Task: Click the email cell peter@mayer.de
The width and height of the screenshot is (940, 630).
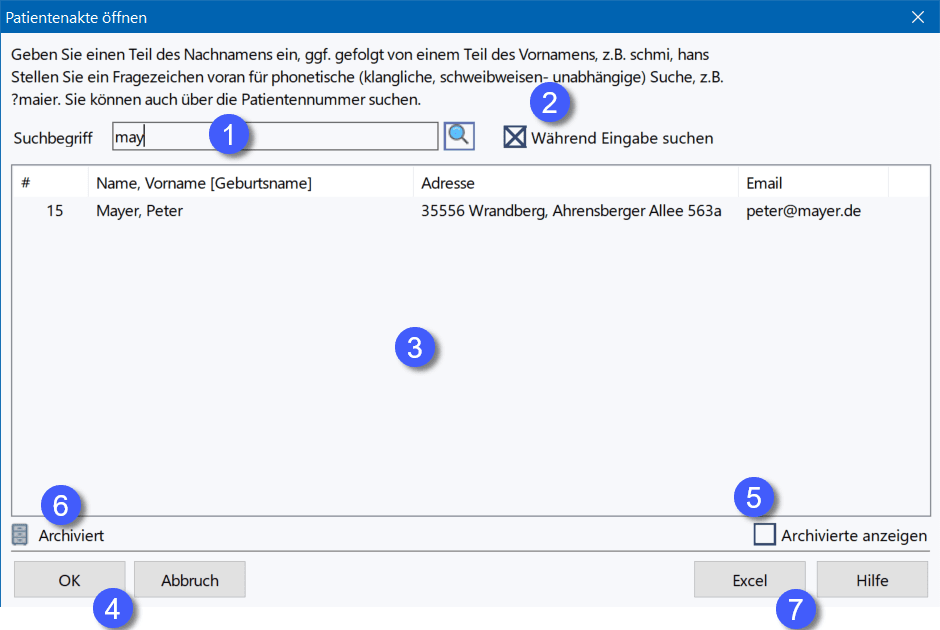Action: 803,211
